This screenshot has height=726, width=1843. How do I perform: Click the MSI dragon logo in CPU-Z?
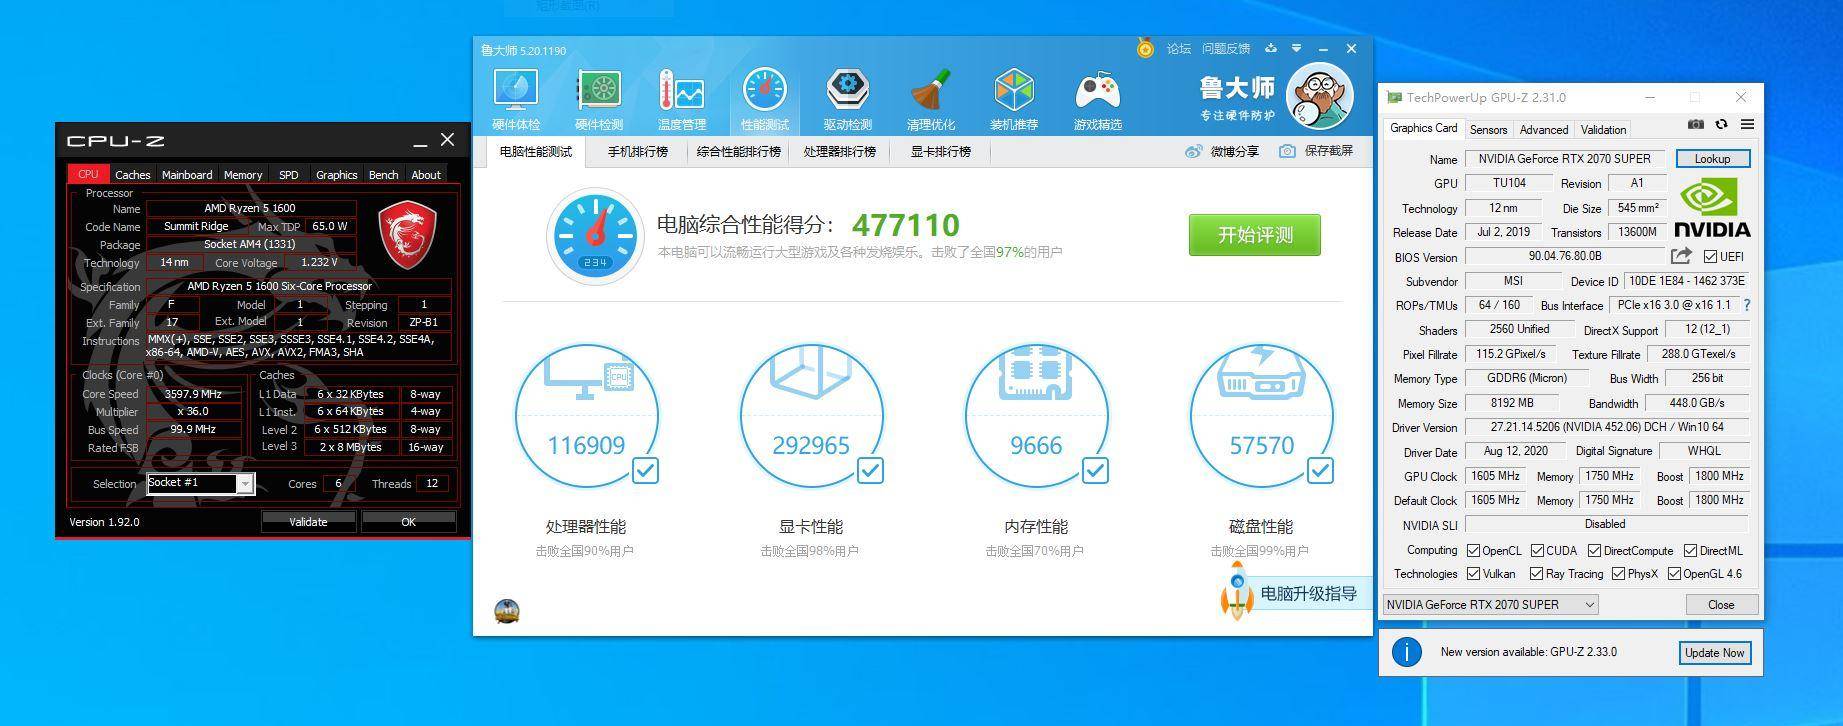408,234
